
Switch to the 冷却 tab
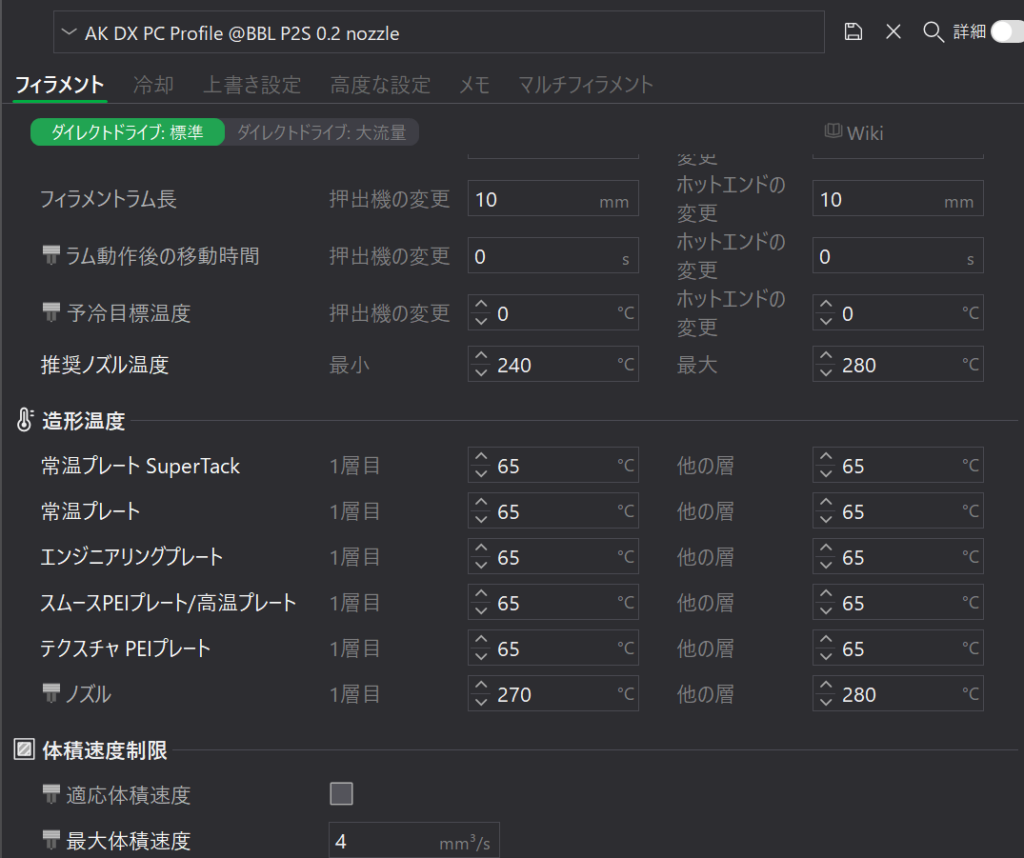point(153,85)
